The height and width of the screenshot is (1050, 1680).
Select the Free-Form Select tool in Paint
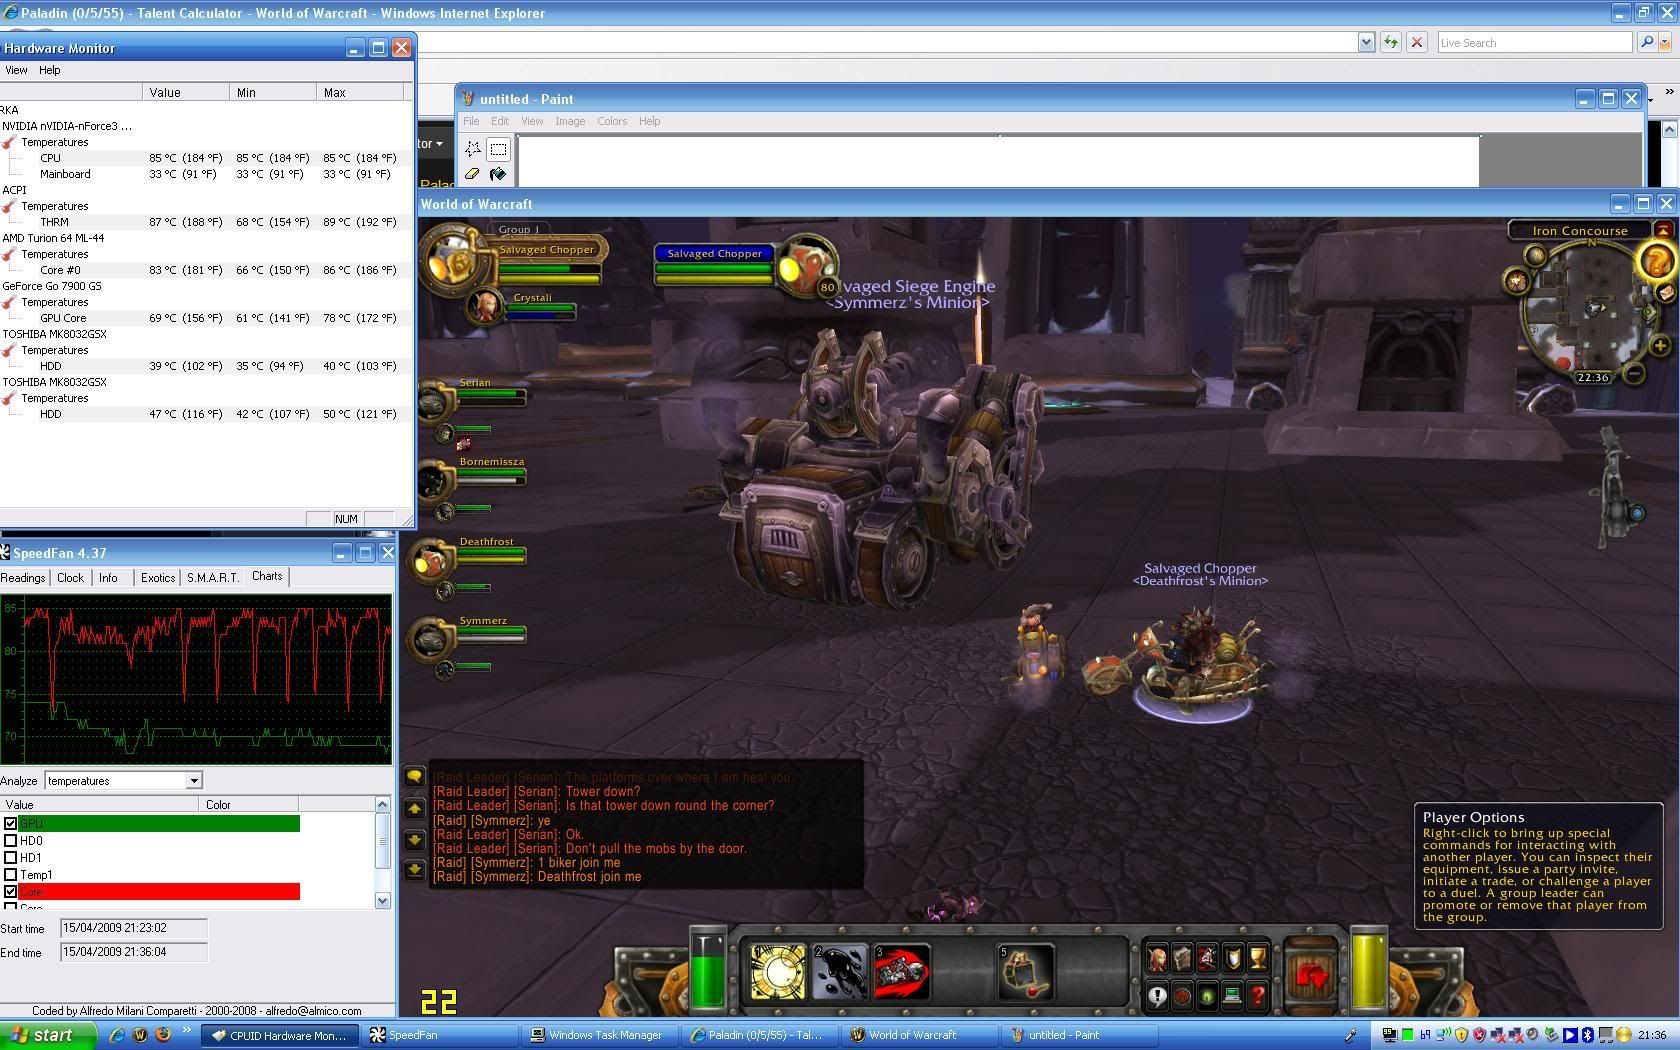[472, 149]
